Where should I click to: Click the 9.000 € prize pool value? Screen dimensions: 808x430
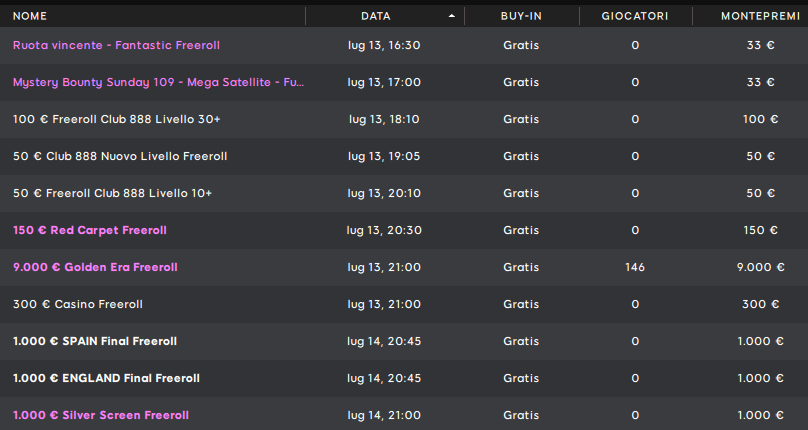click(761, 268)
